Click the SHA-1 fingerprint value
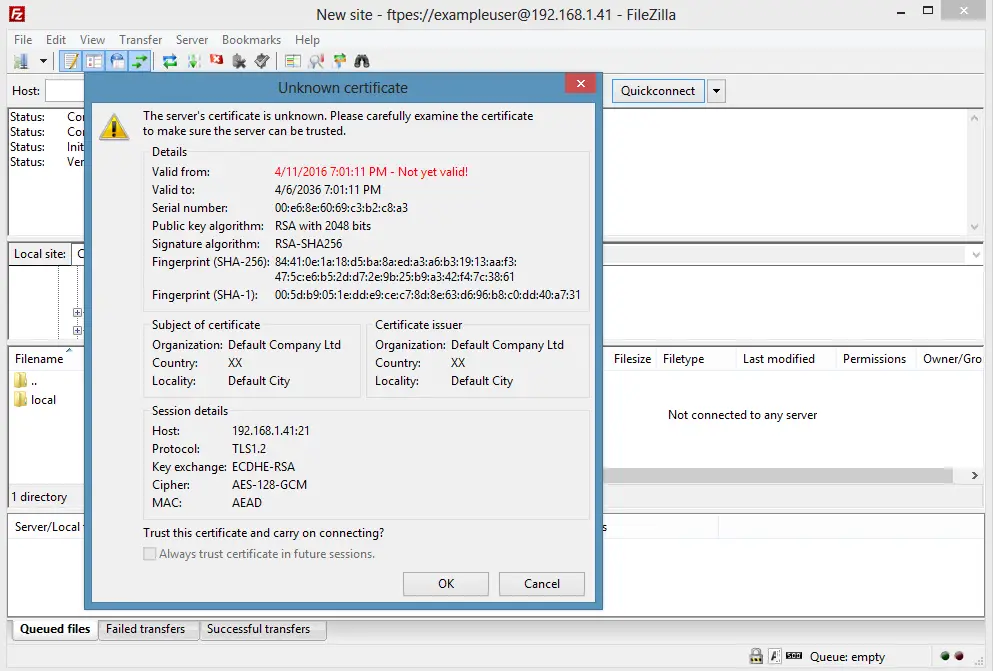The image size is (993, 671). pyautogui.click(x=427, y=295)
